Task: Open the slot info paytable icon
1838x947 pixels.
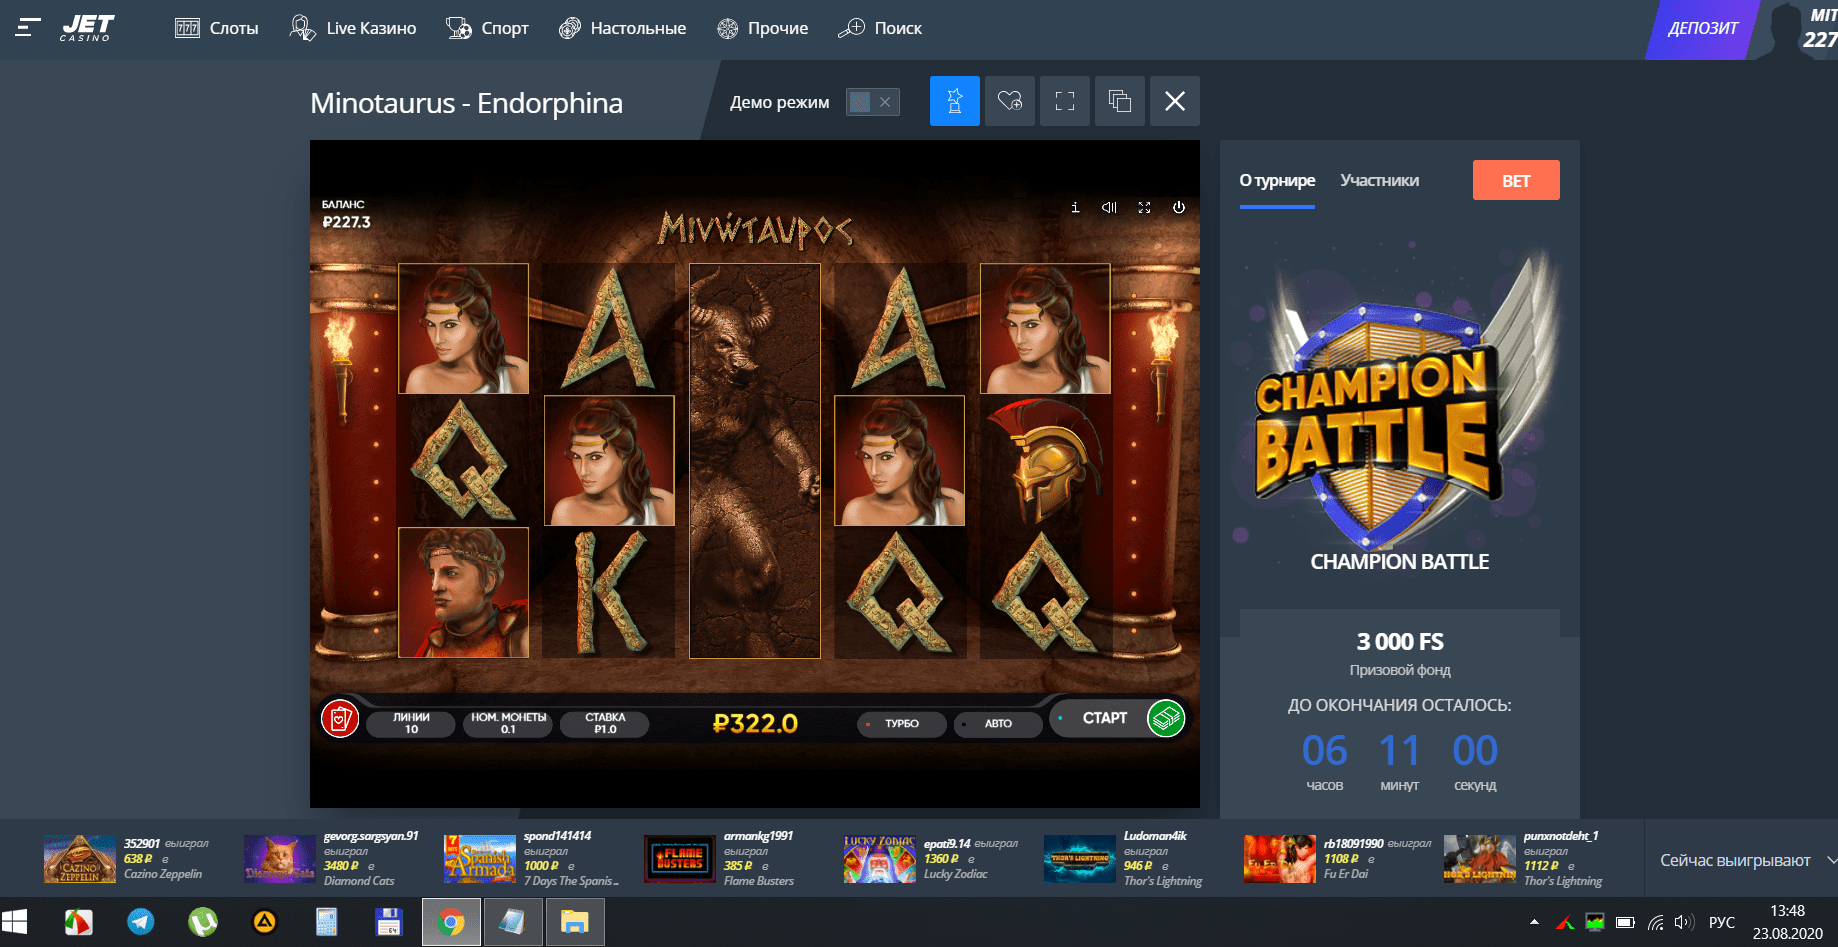Action: [x=1075, y=208]
